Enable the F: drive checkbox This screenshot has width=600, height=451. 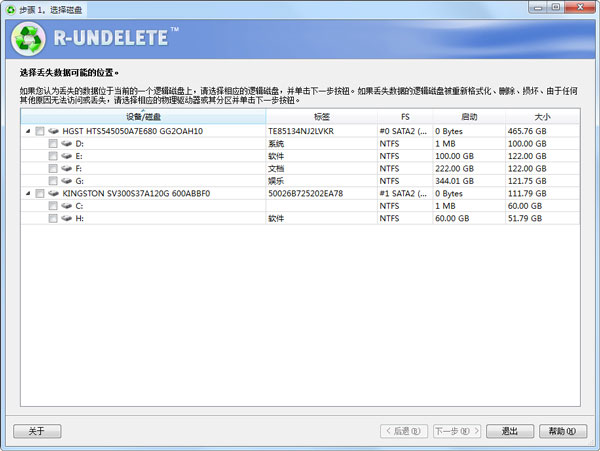pos(53,168)
